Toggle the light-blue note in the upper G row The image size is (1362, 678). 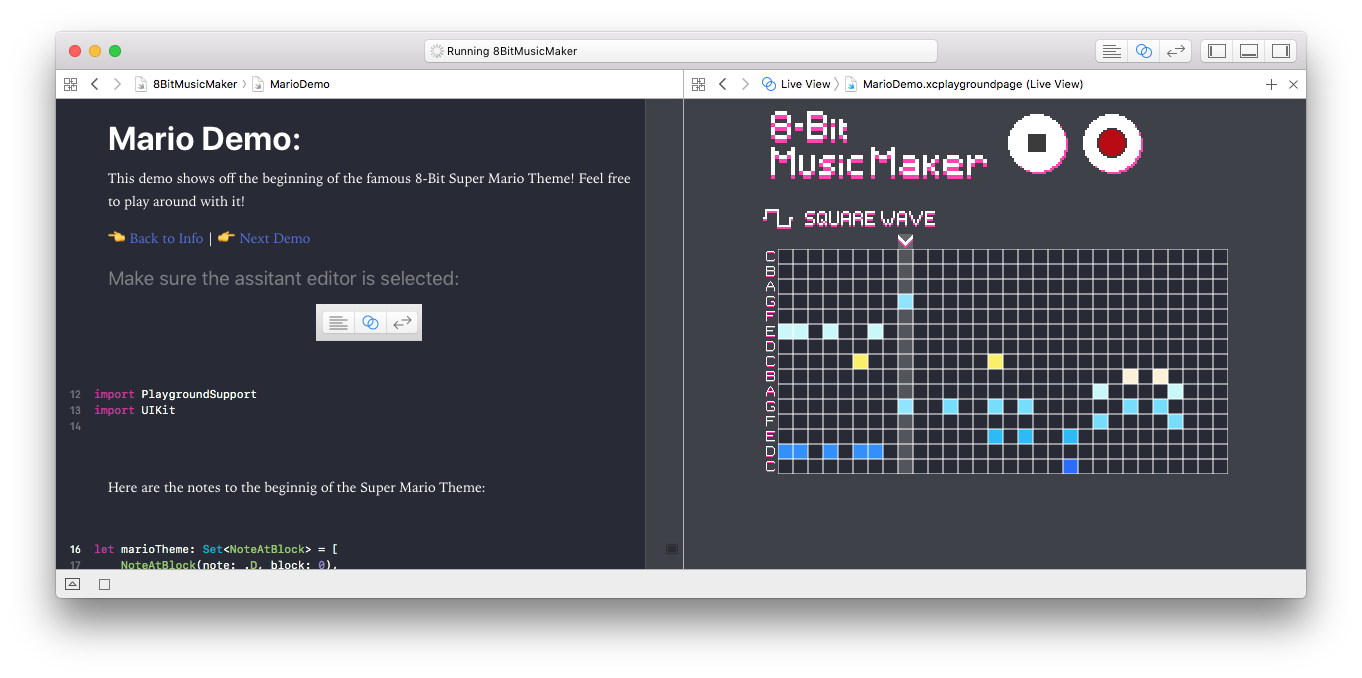[905, 301]
